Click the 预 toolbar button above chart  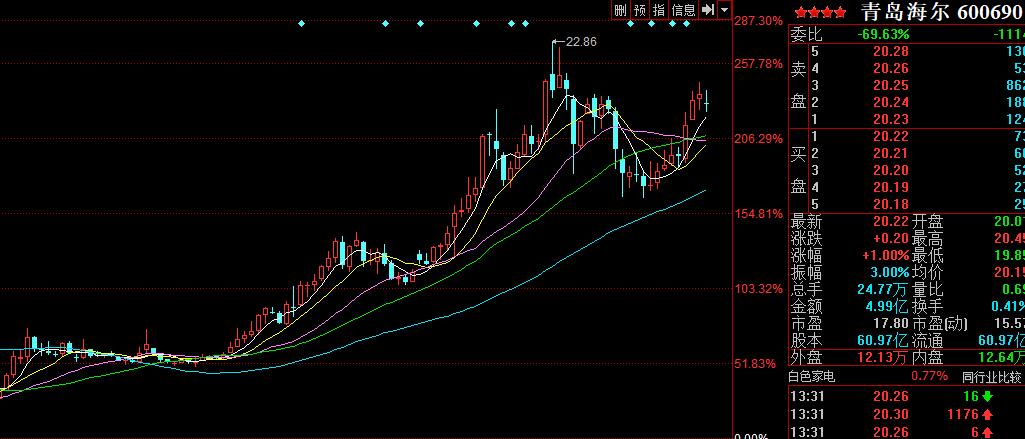click(x=640, y=9)
